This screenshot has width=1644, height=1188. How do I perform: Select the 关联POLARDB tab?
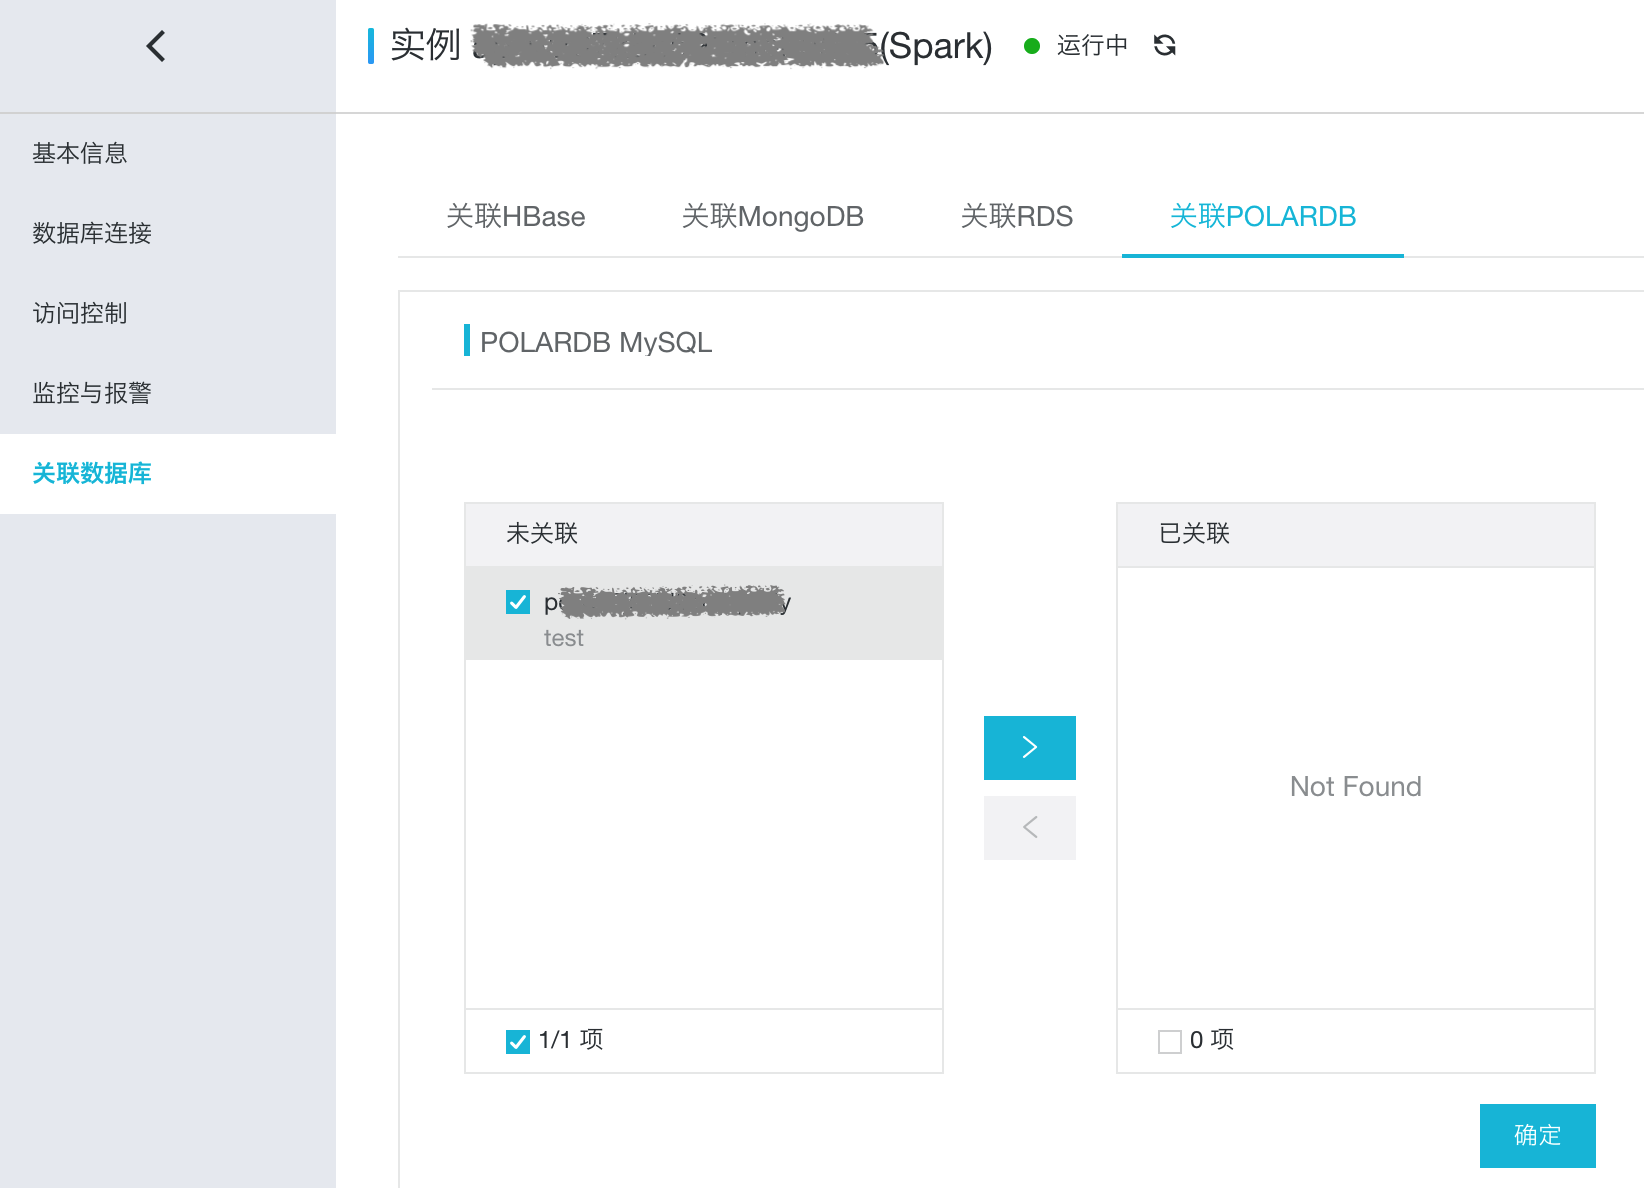coord(1263,216)
